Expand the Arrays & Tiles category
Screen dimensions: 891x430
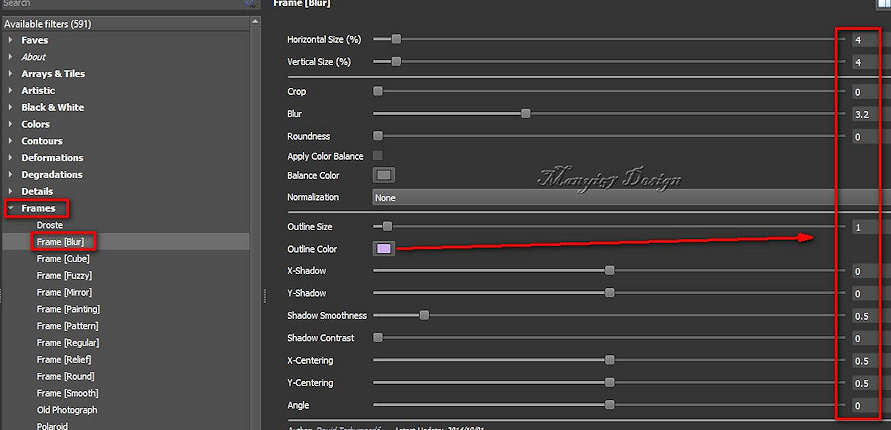pos(12,74)
